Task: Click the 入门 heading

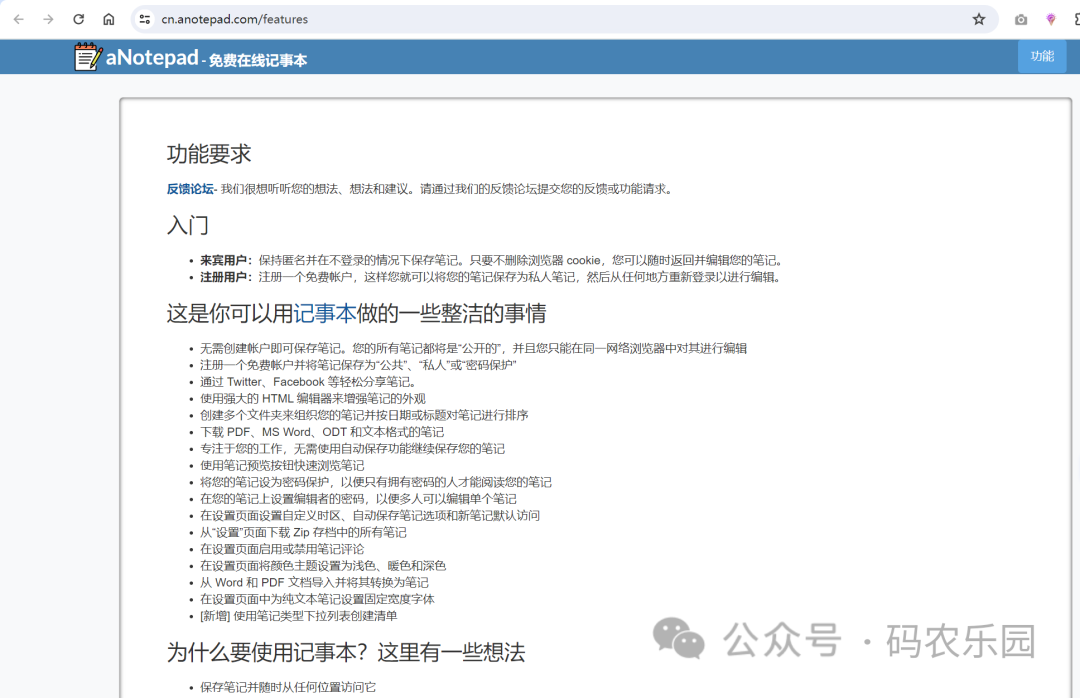Action: 187,225
